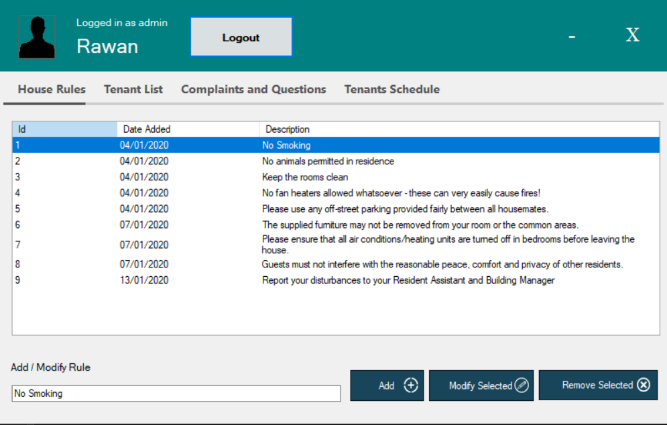The image size is (667, 425).
Task: Select the 'No fan heaters allowed' rule
Action: coord(336,193)
